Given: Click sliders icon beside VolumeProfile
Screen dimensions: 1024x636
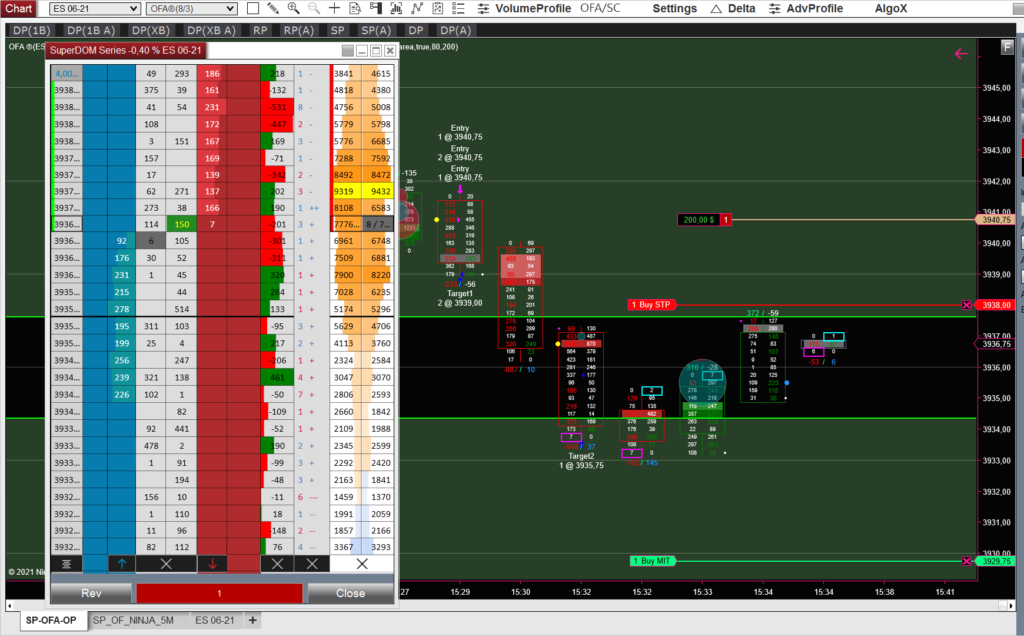Looking at the screenshot, I should coord(483,8).
